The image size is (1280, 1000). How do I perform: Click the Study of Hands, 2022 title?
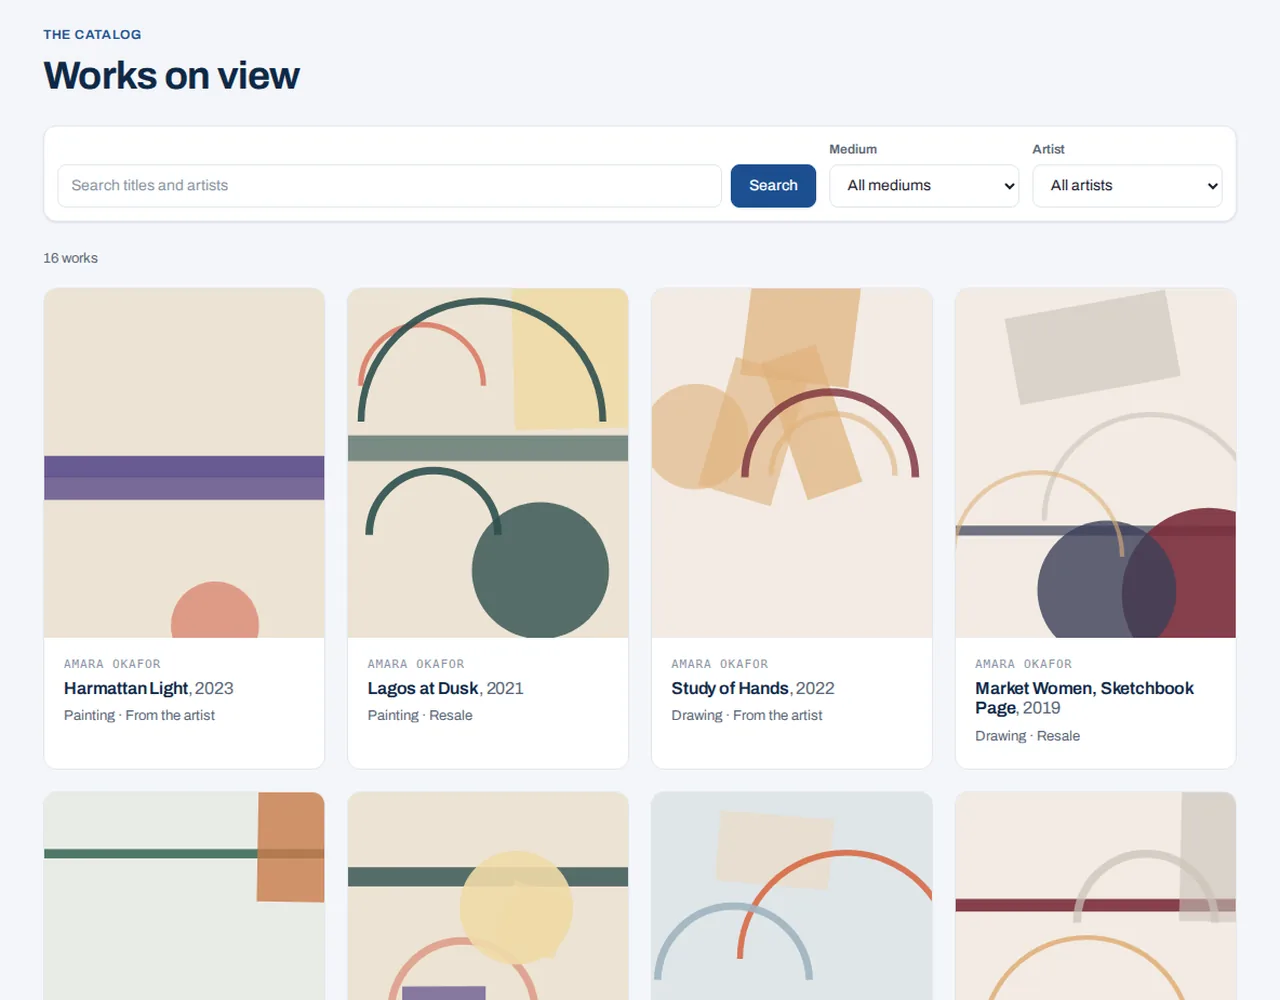752,688
